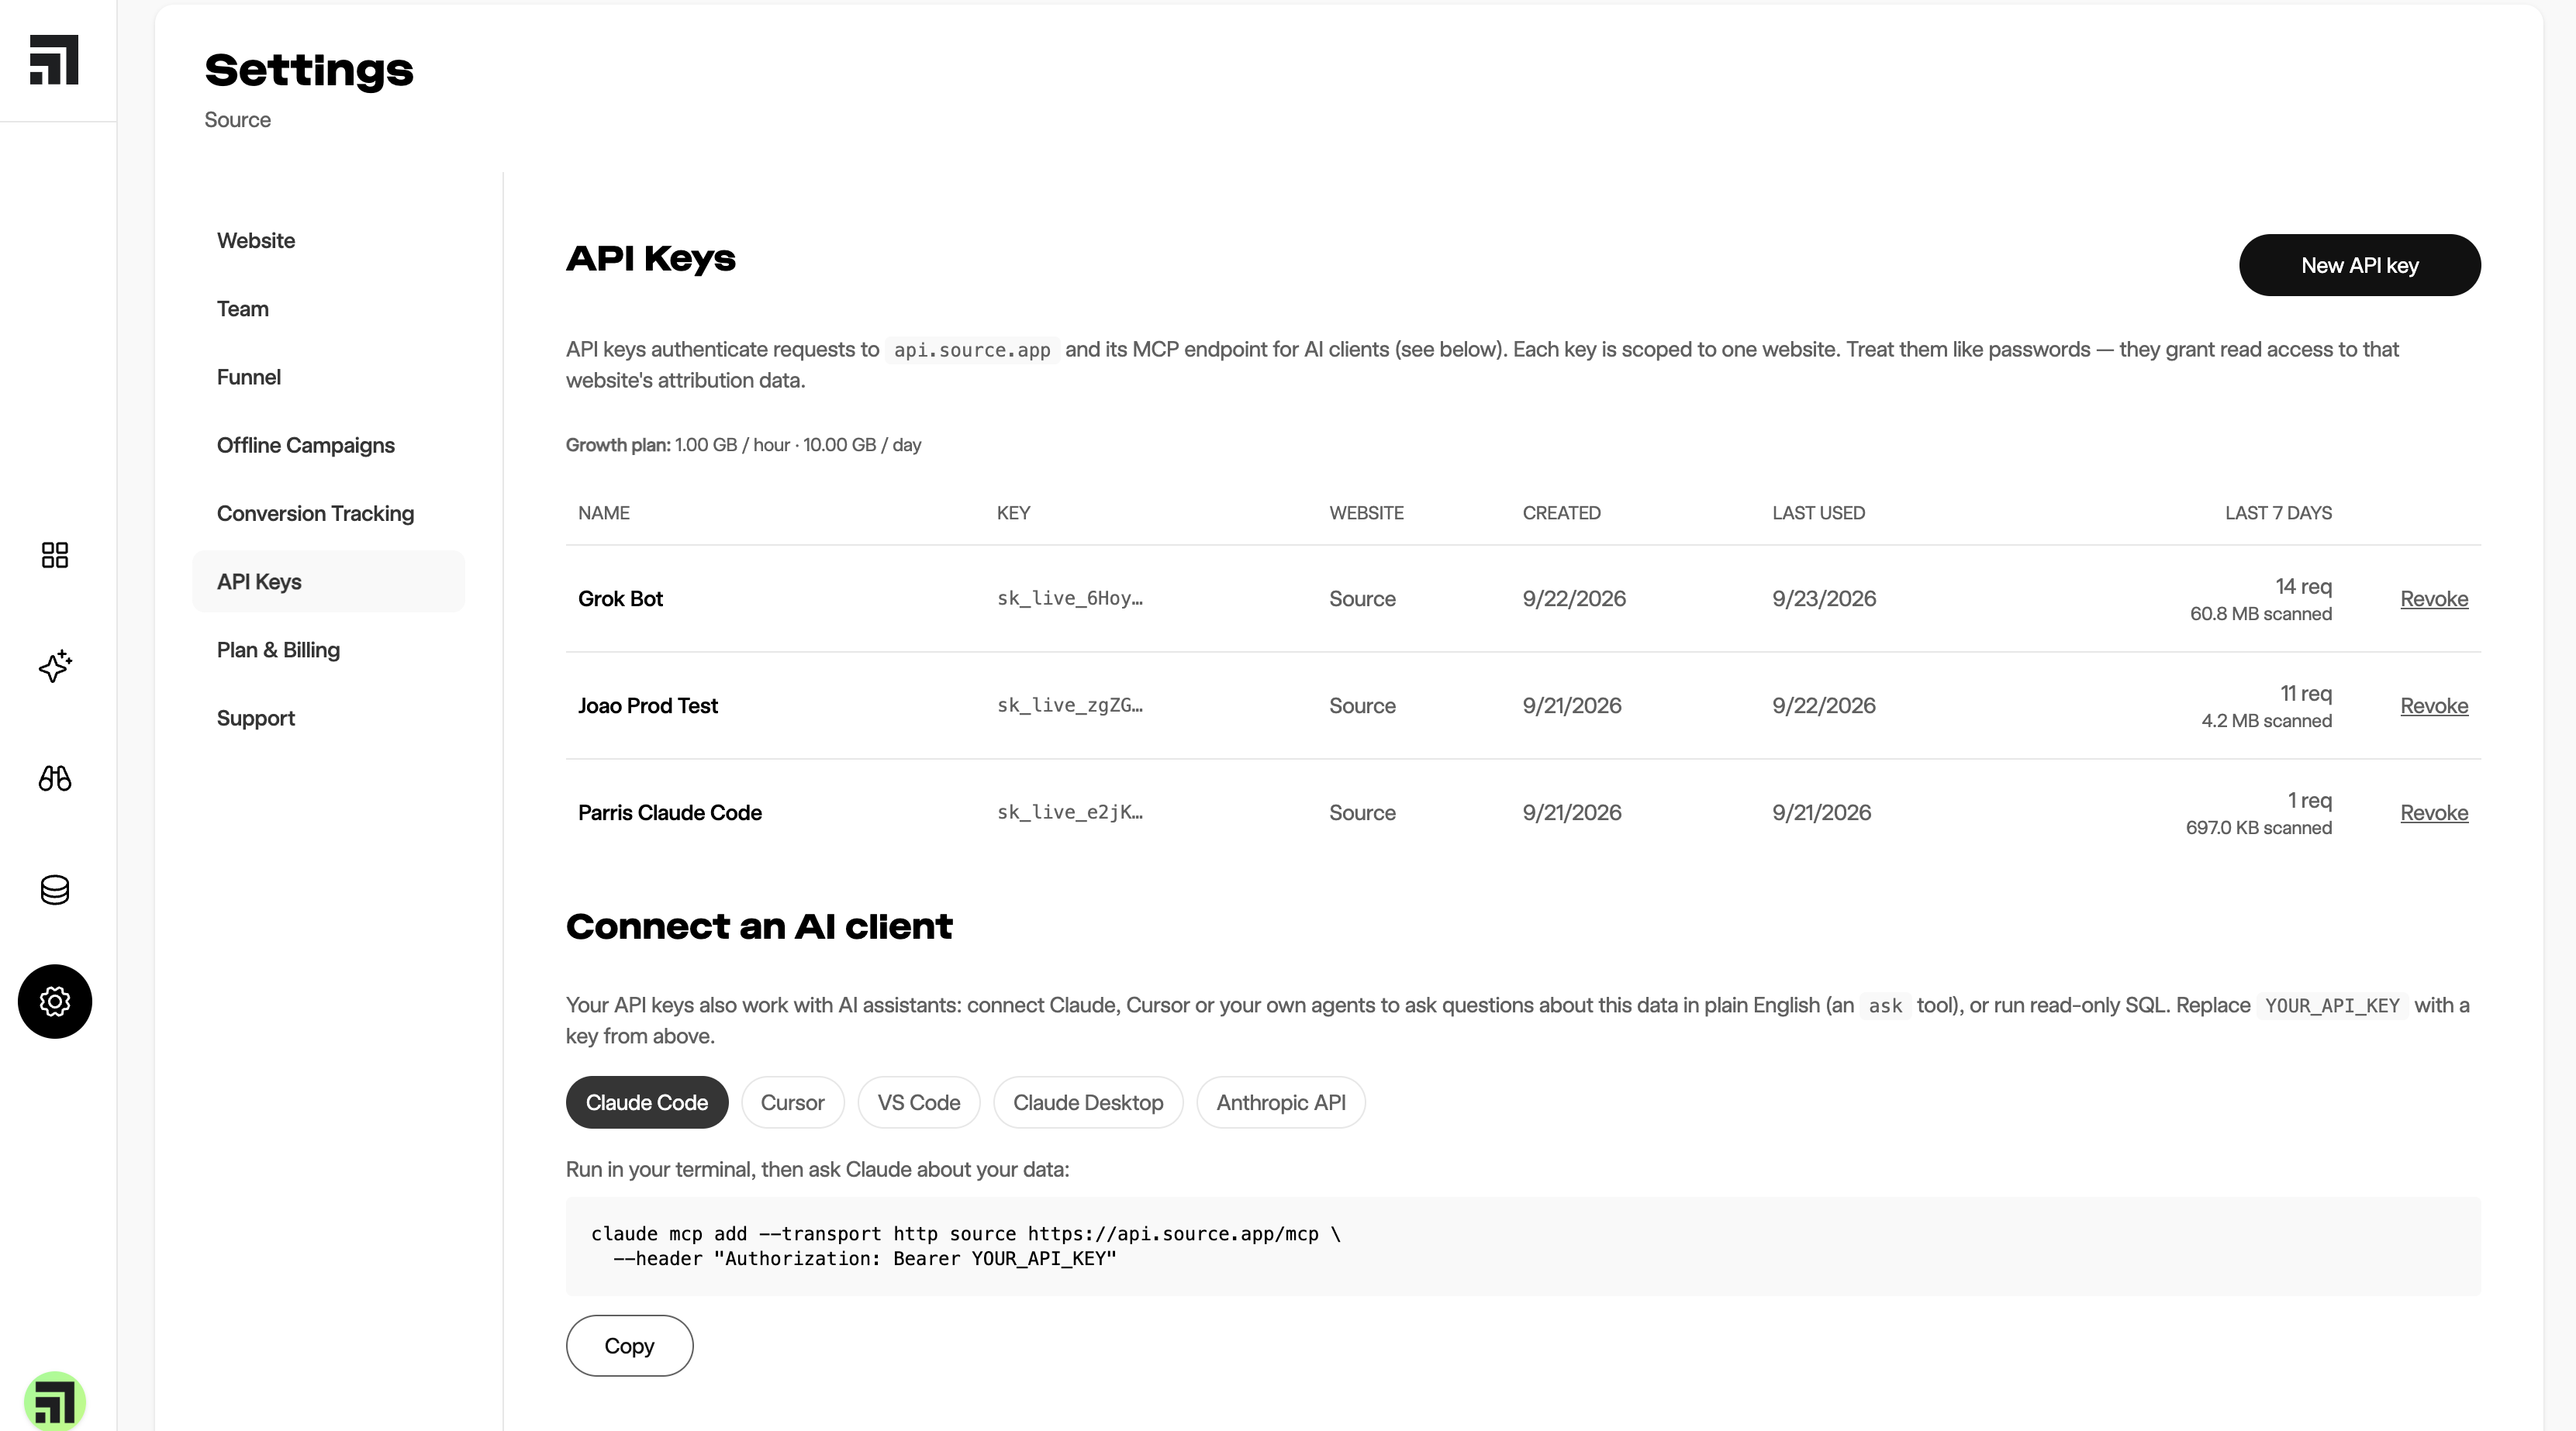Open the database stack icon in the sidebar
Screen dimensions: 2576x1431
(55, 890)
